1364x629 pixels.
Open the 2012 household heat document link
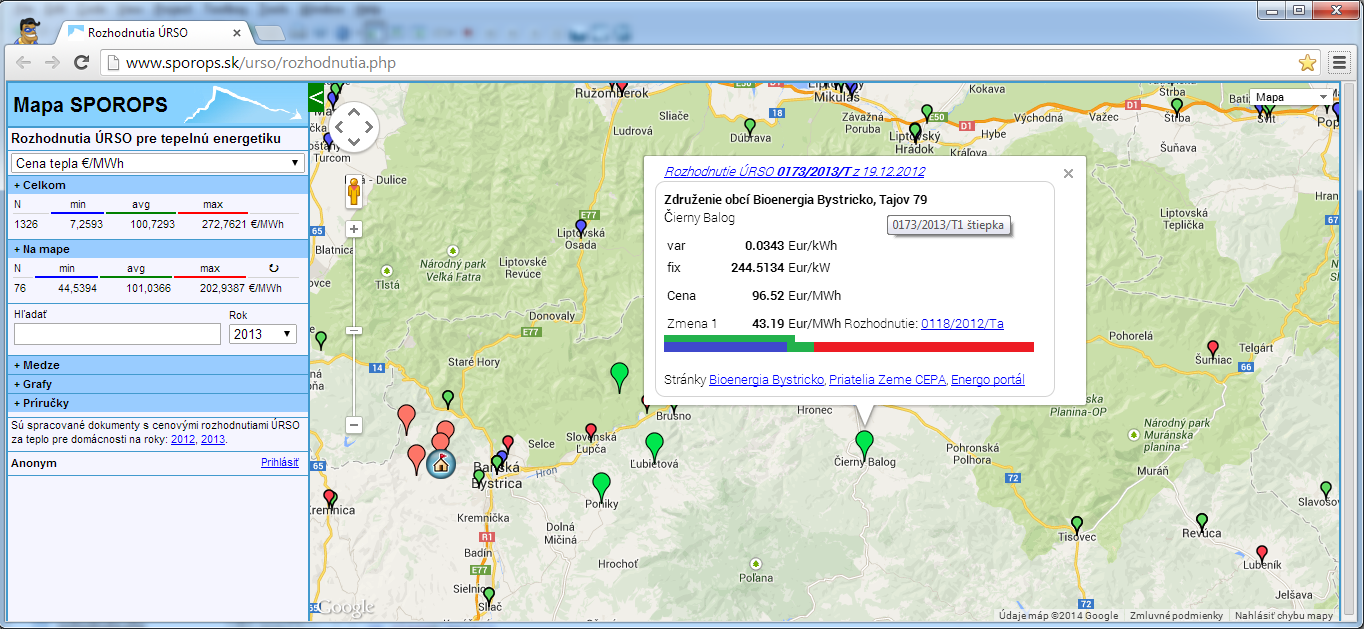pyautogui.click(x=183, y=439)
